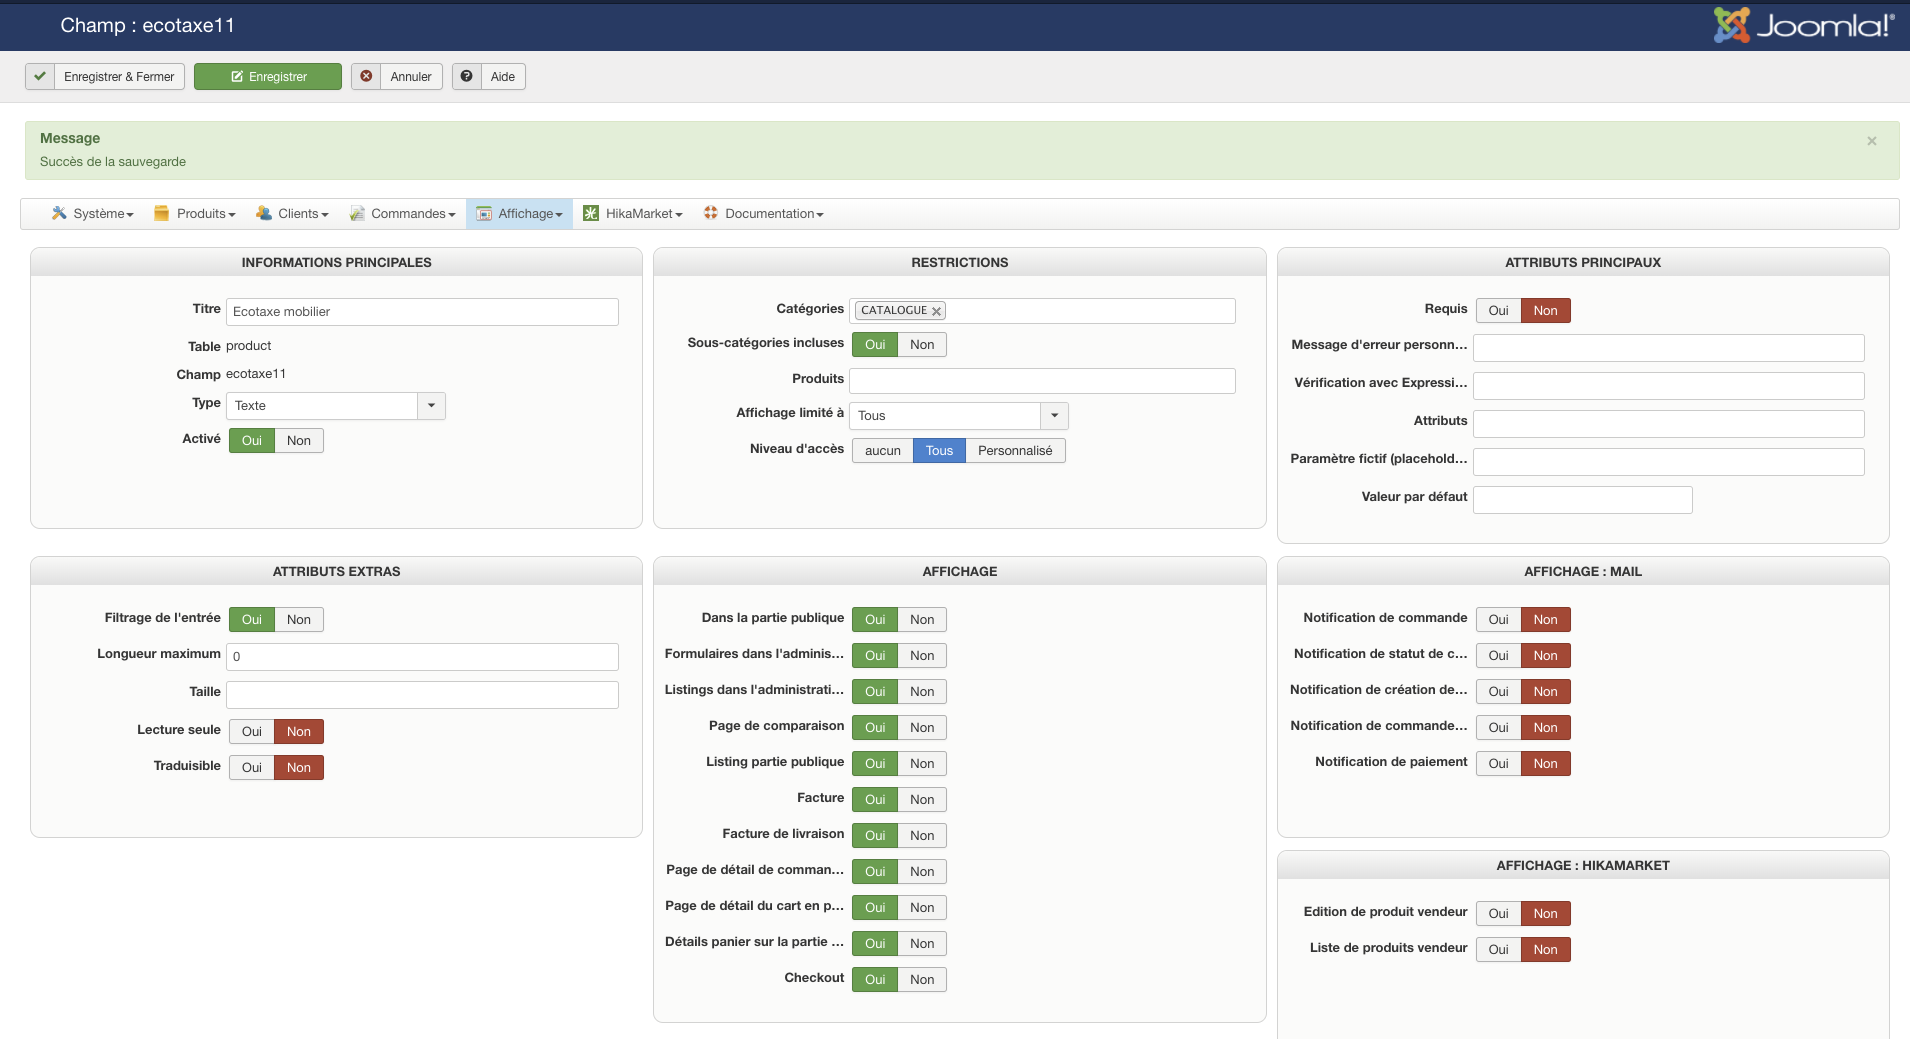
Task: Open the Type dropdown showing Texte
Action: click(336, 406)
